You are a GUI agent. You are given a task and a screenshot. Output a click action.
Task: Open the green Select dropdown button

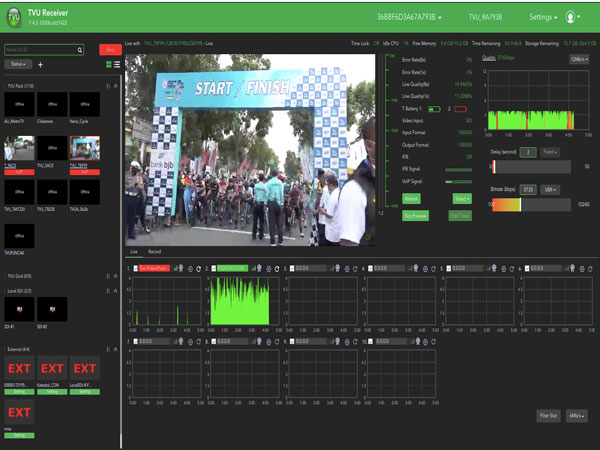[462, 199]
